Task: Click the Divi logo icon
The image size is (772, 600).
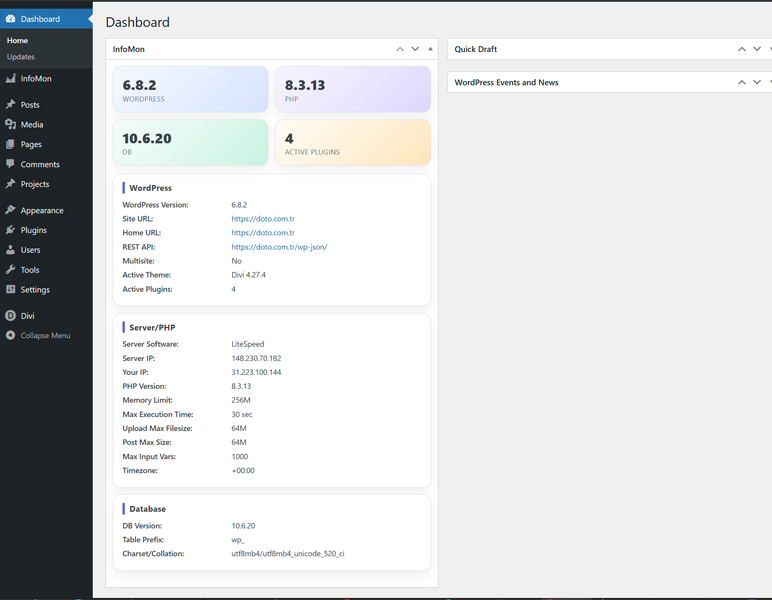Action: point(10,316)
